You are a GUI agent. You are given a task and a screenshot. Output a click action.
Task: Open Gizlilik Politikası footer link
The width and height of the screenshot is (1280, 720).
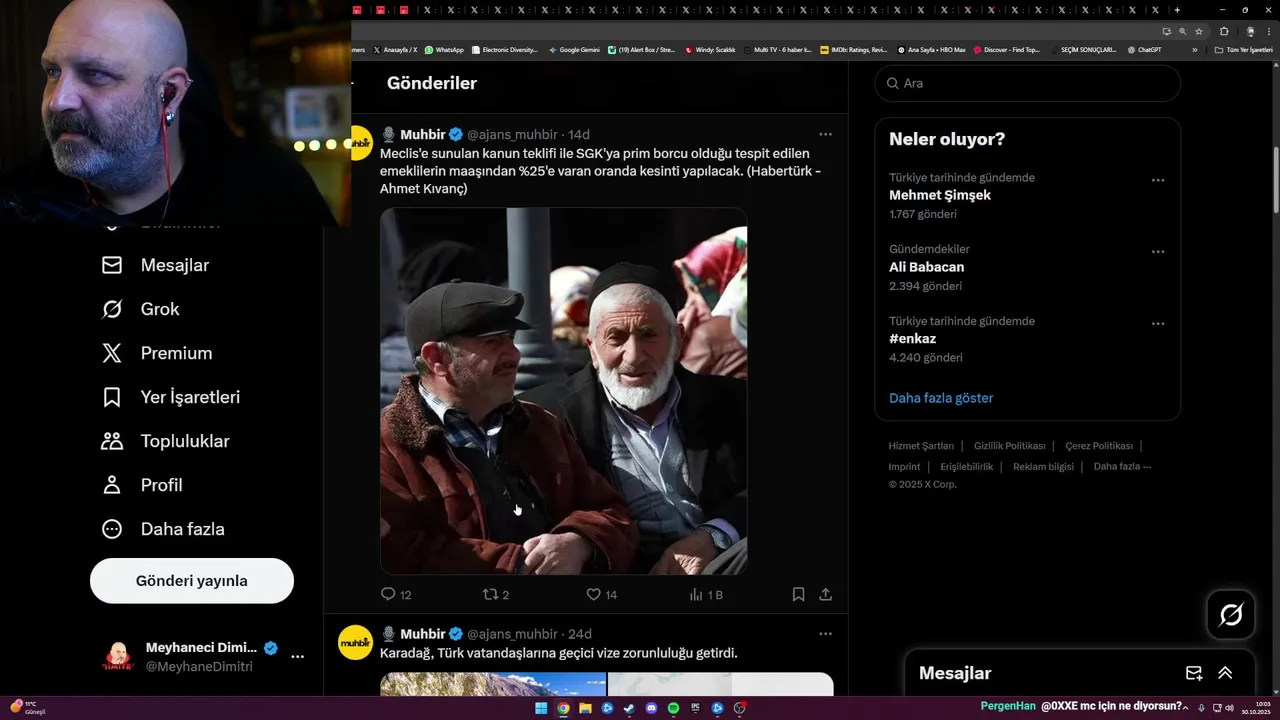(1010, 446)
